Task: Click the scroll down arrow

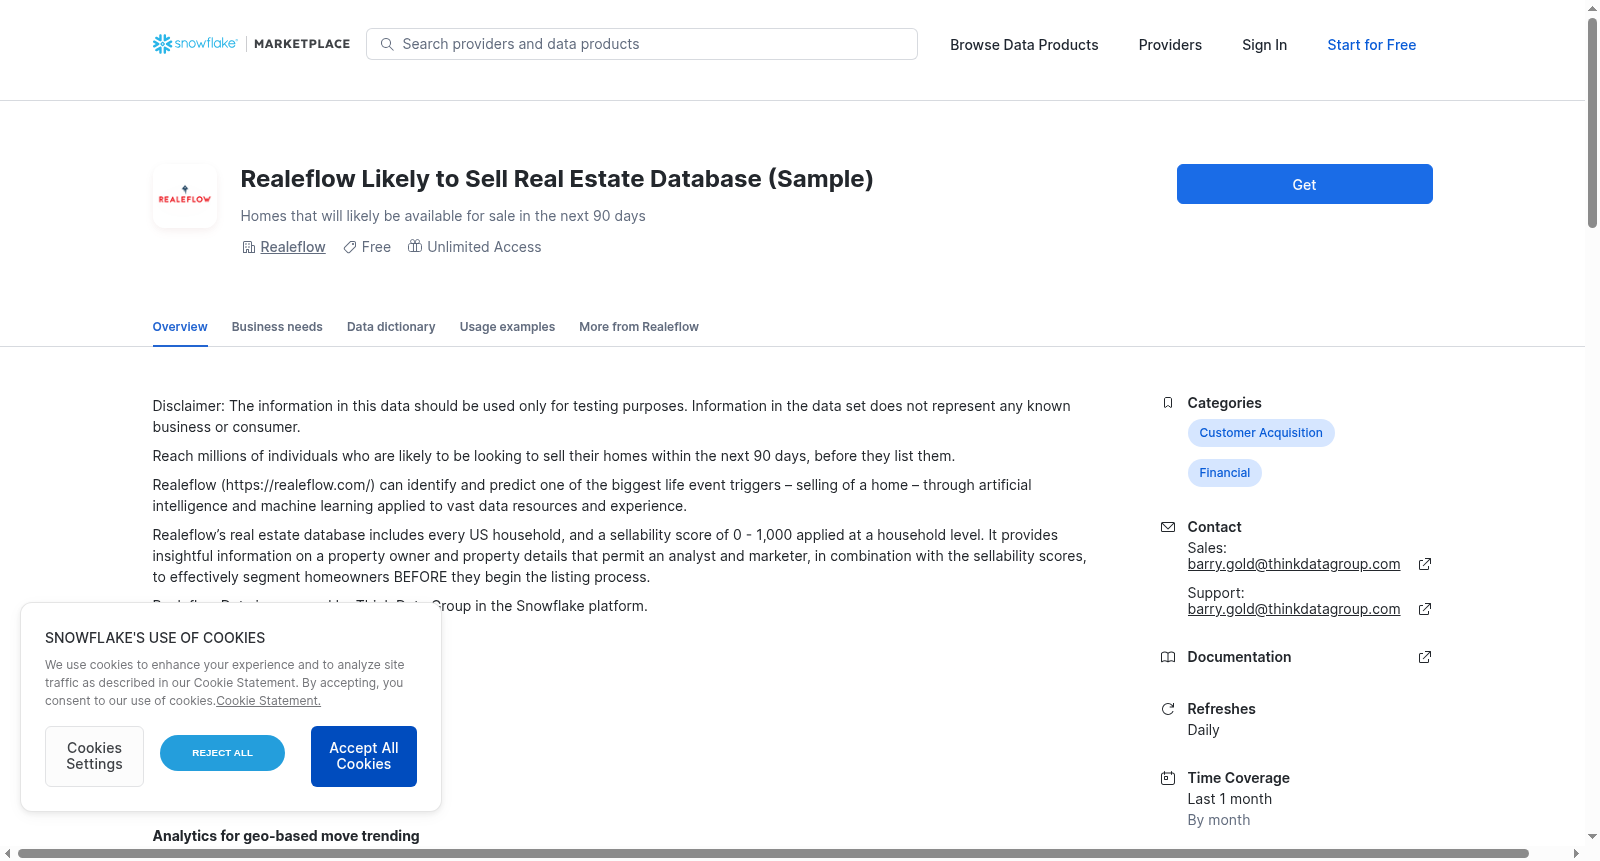Action: (x=1592, y=837)
